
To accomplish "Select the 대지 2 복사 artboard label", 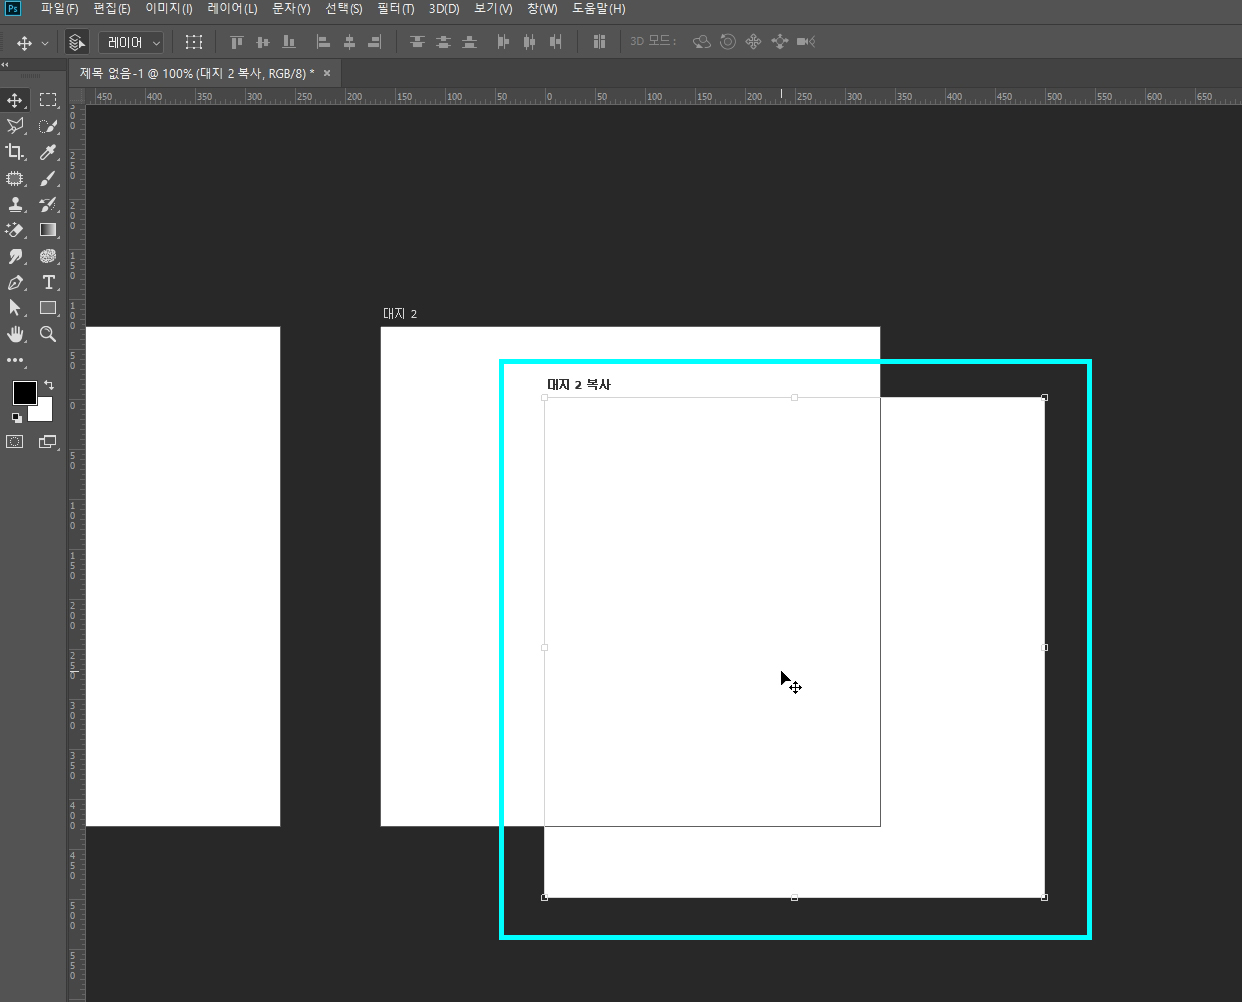I will pos(579,385).
